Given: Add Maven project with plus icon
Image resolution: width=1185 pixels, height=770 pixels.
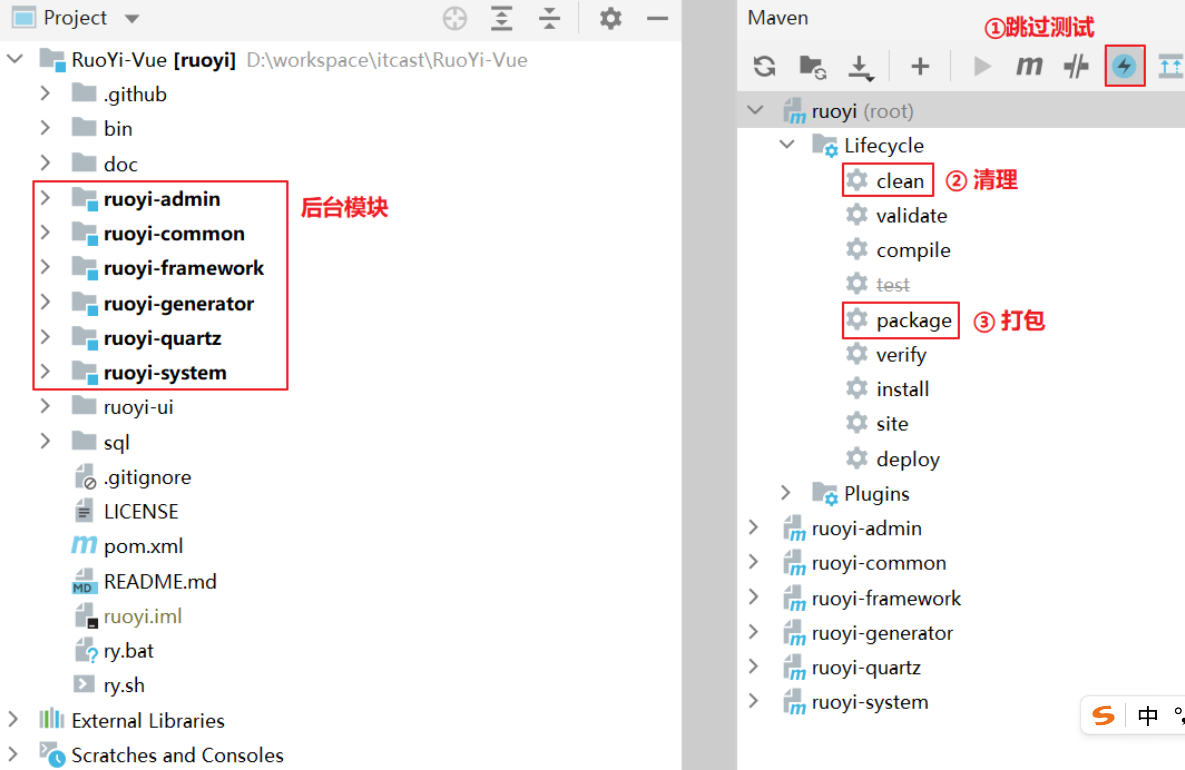Looking at the screenshot, I should pos(920,66).
